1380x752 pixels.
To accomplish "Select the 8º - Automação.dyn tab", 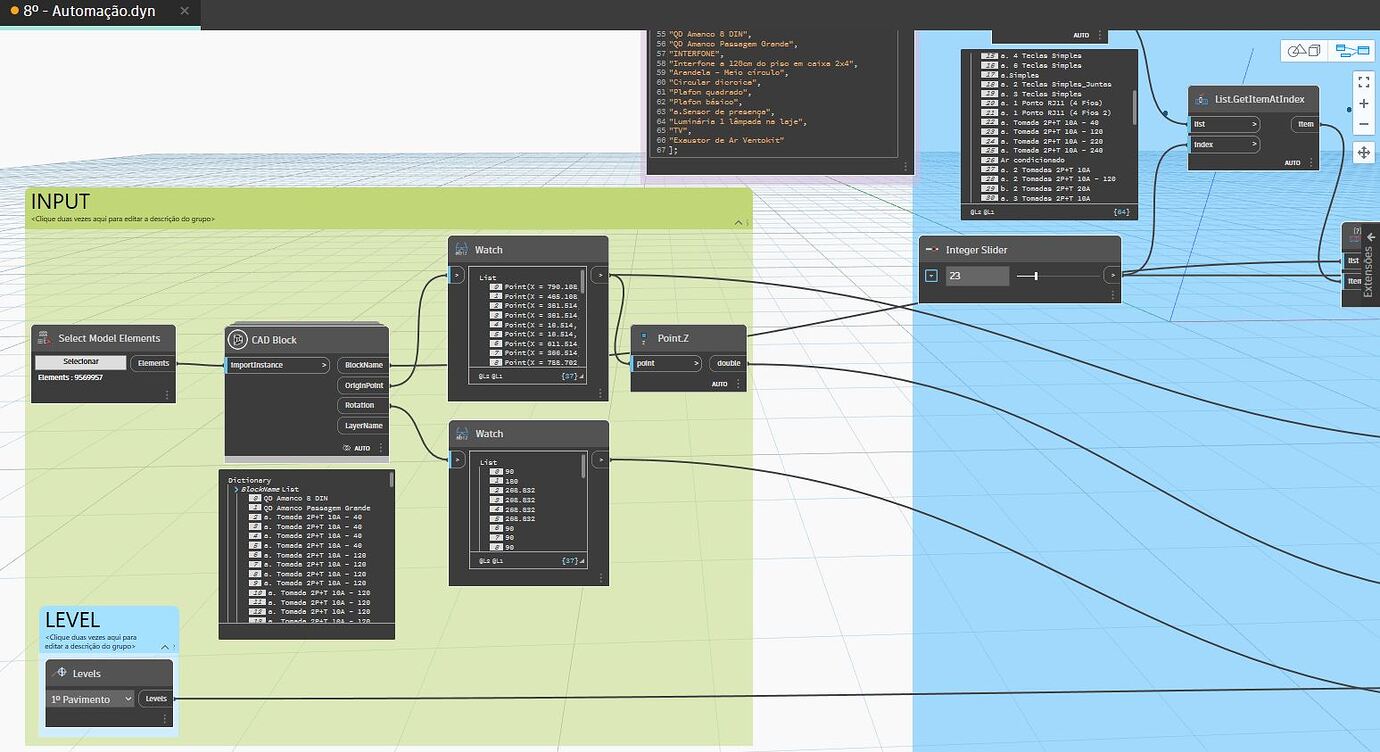I will (90, 12).
